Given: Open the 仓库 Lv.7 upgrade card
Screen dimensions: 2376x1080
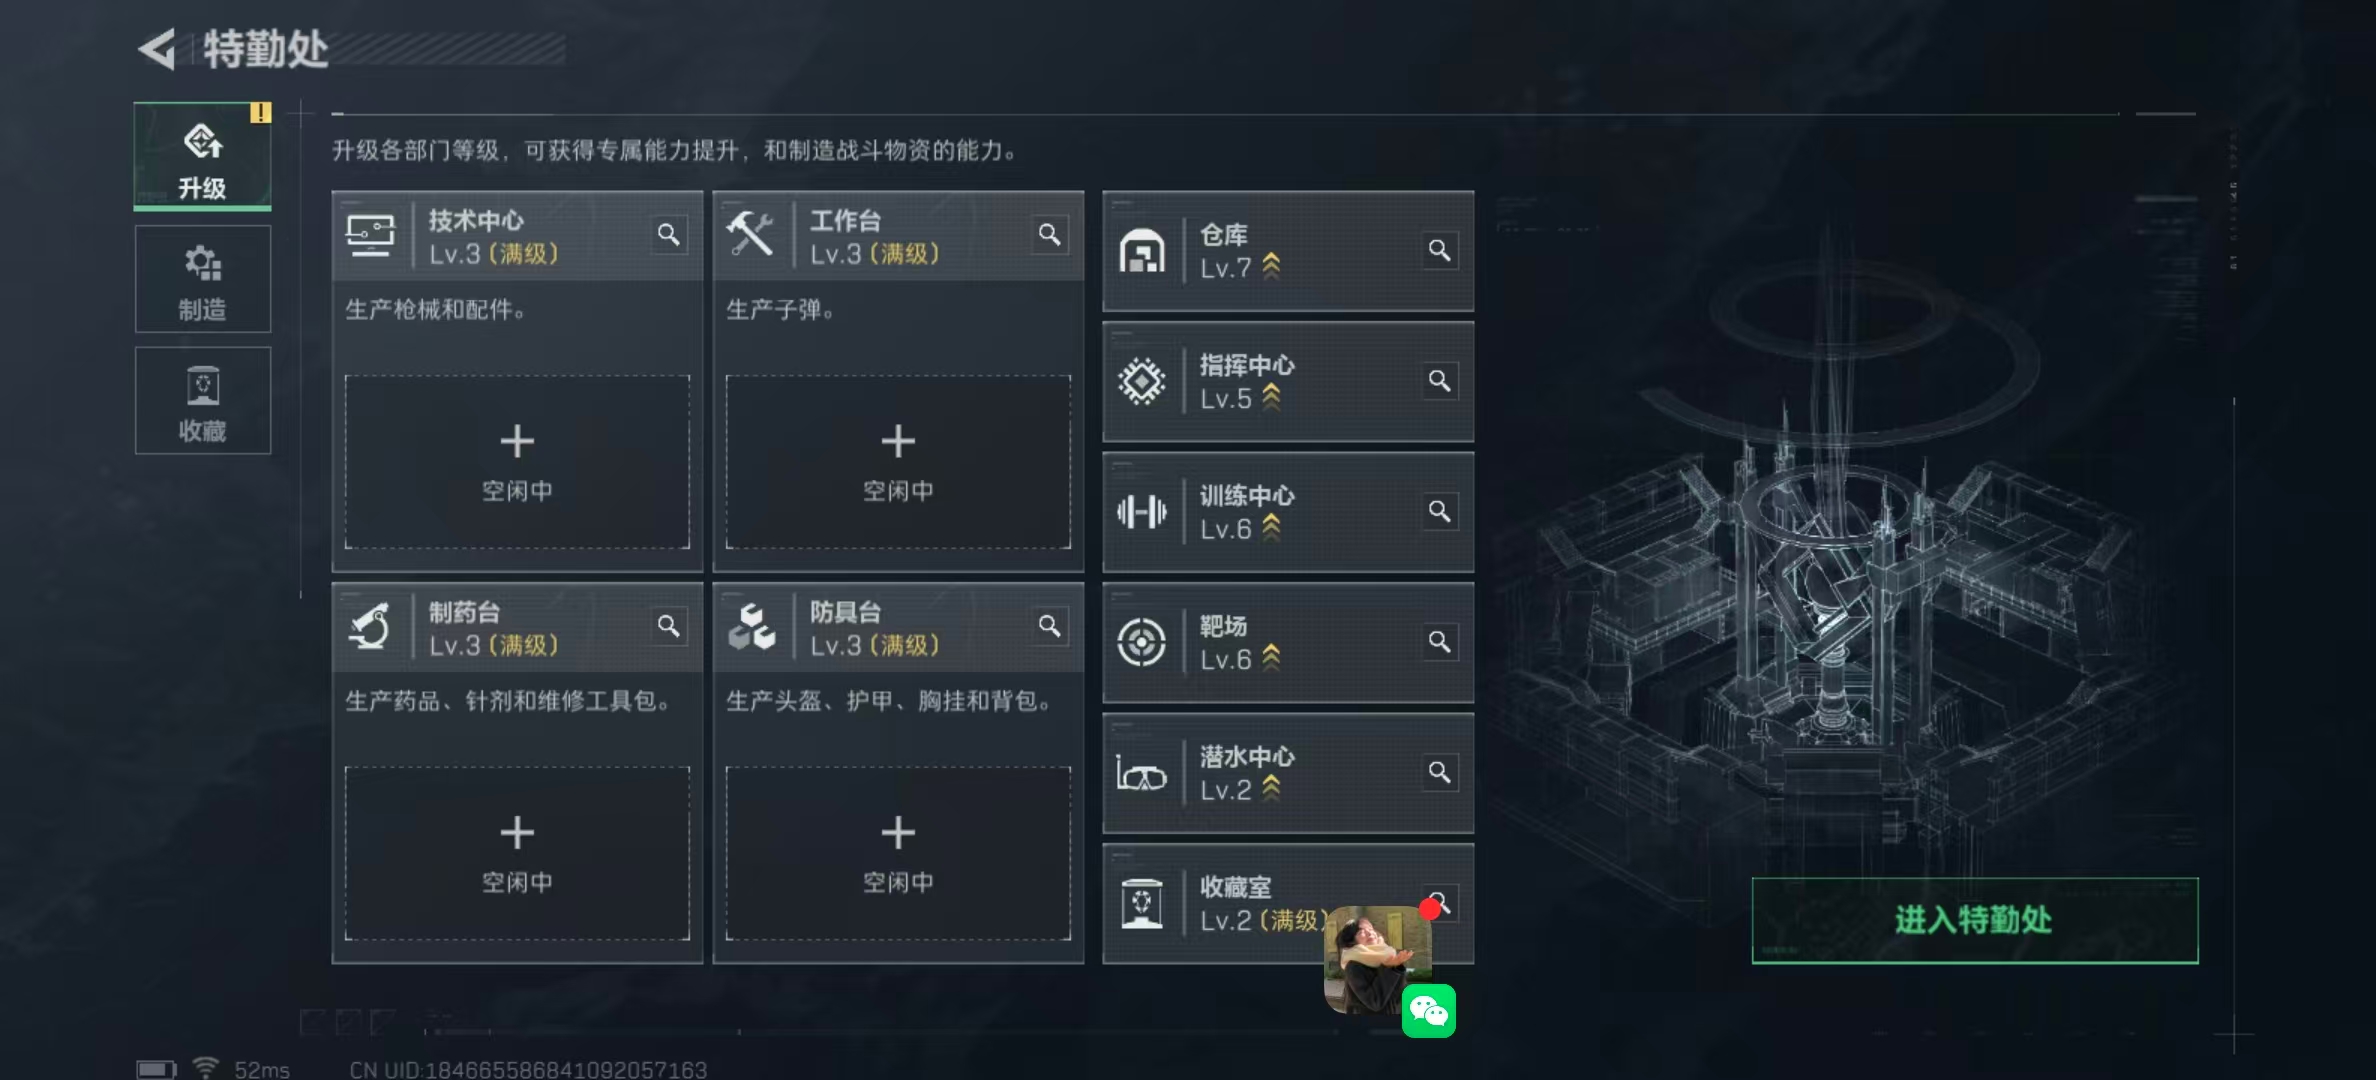Looking at the screenshot, I should 1288,251.
